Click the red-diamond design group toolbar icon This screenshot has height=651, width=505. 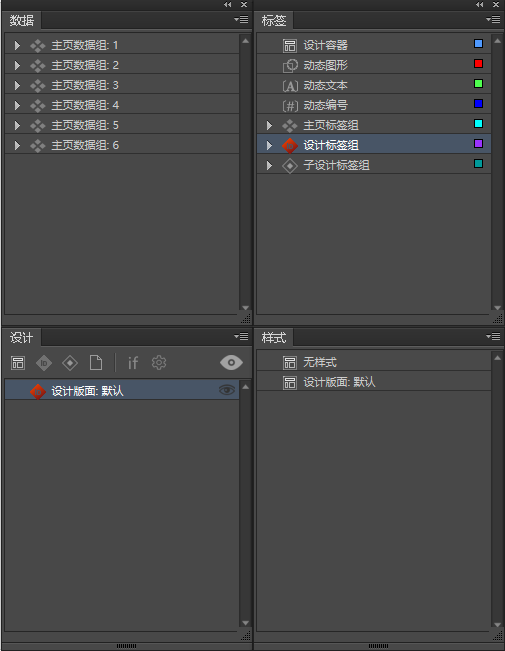point(44,363)
